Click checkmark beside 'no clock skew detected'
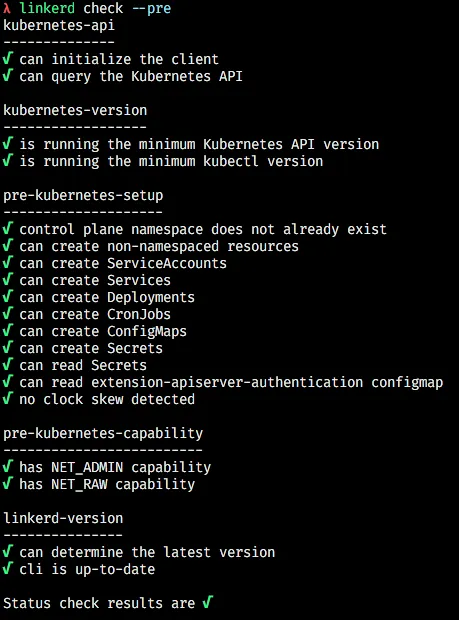 [x=8, y=399]
